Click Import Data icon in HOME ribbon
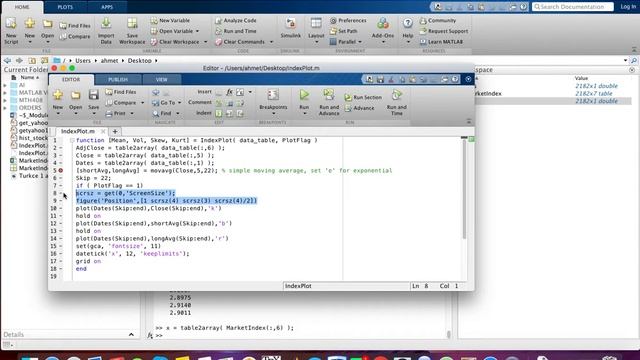 pyautogui.click(x=106, y=24)
